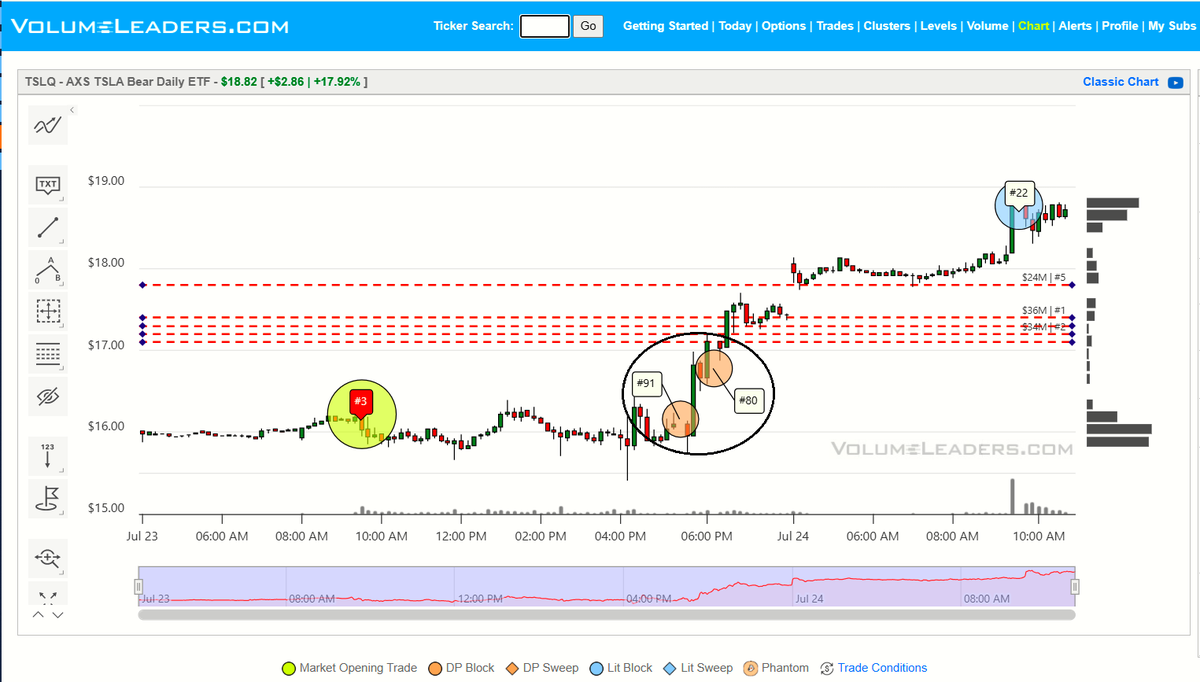The width and height of the screenshot is (1200, 682).
Task: Click the right handle of range navigator
Action: (x=1075, y=587)
